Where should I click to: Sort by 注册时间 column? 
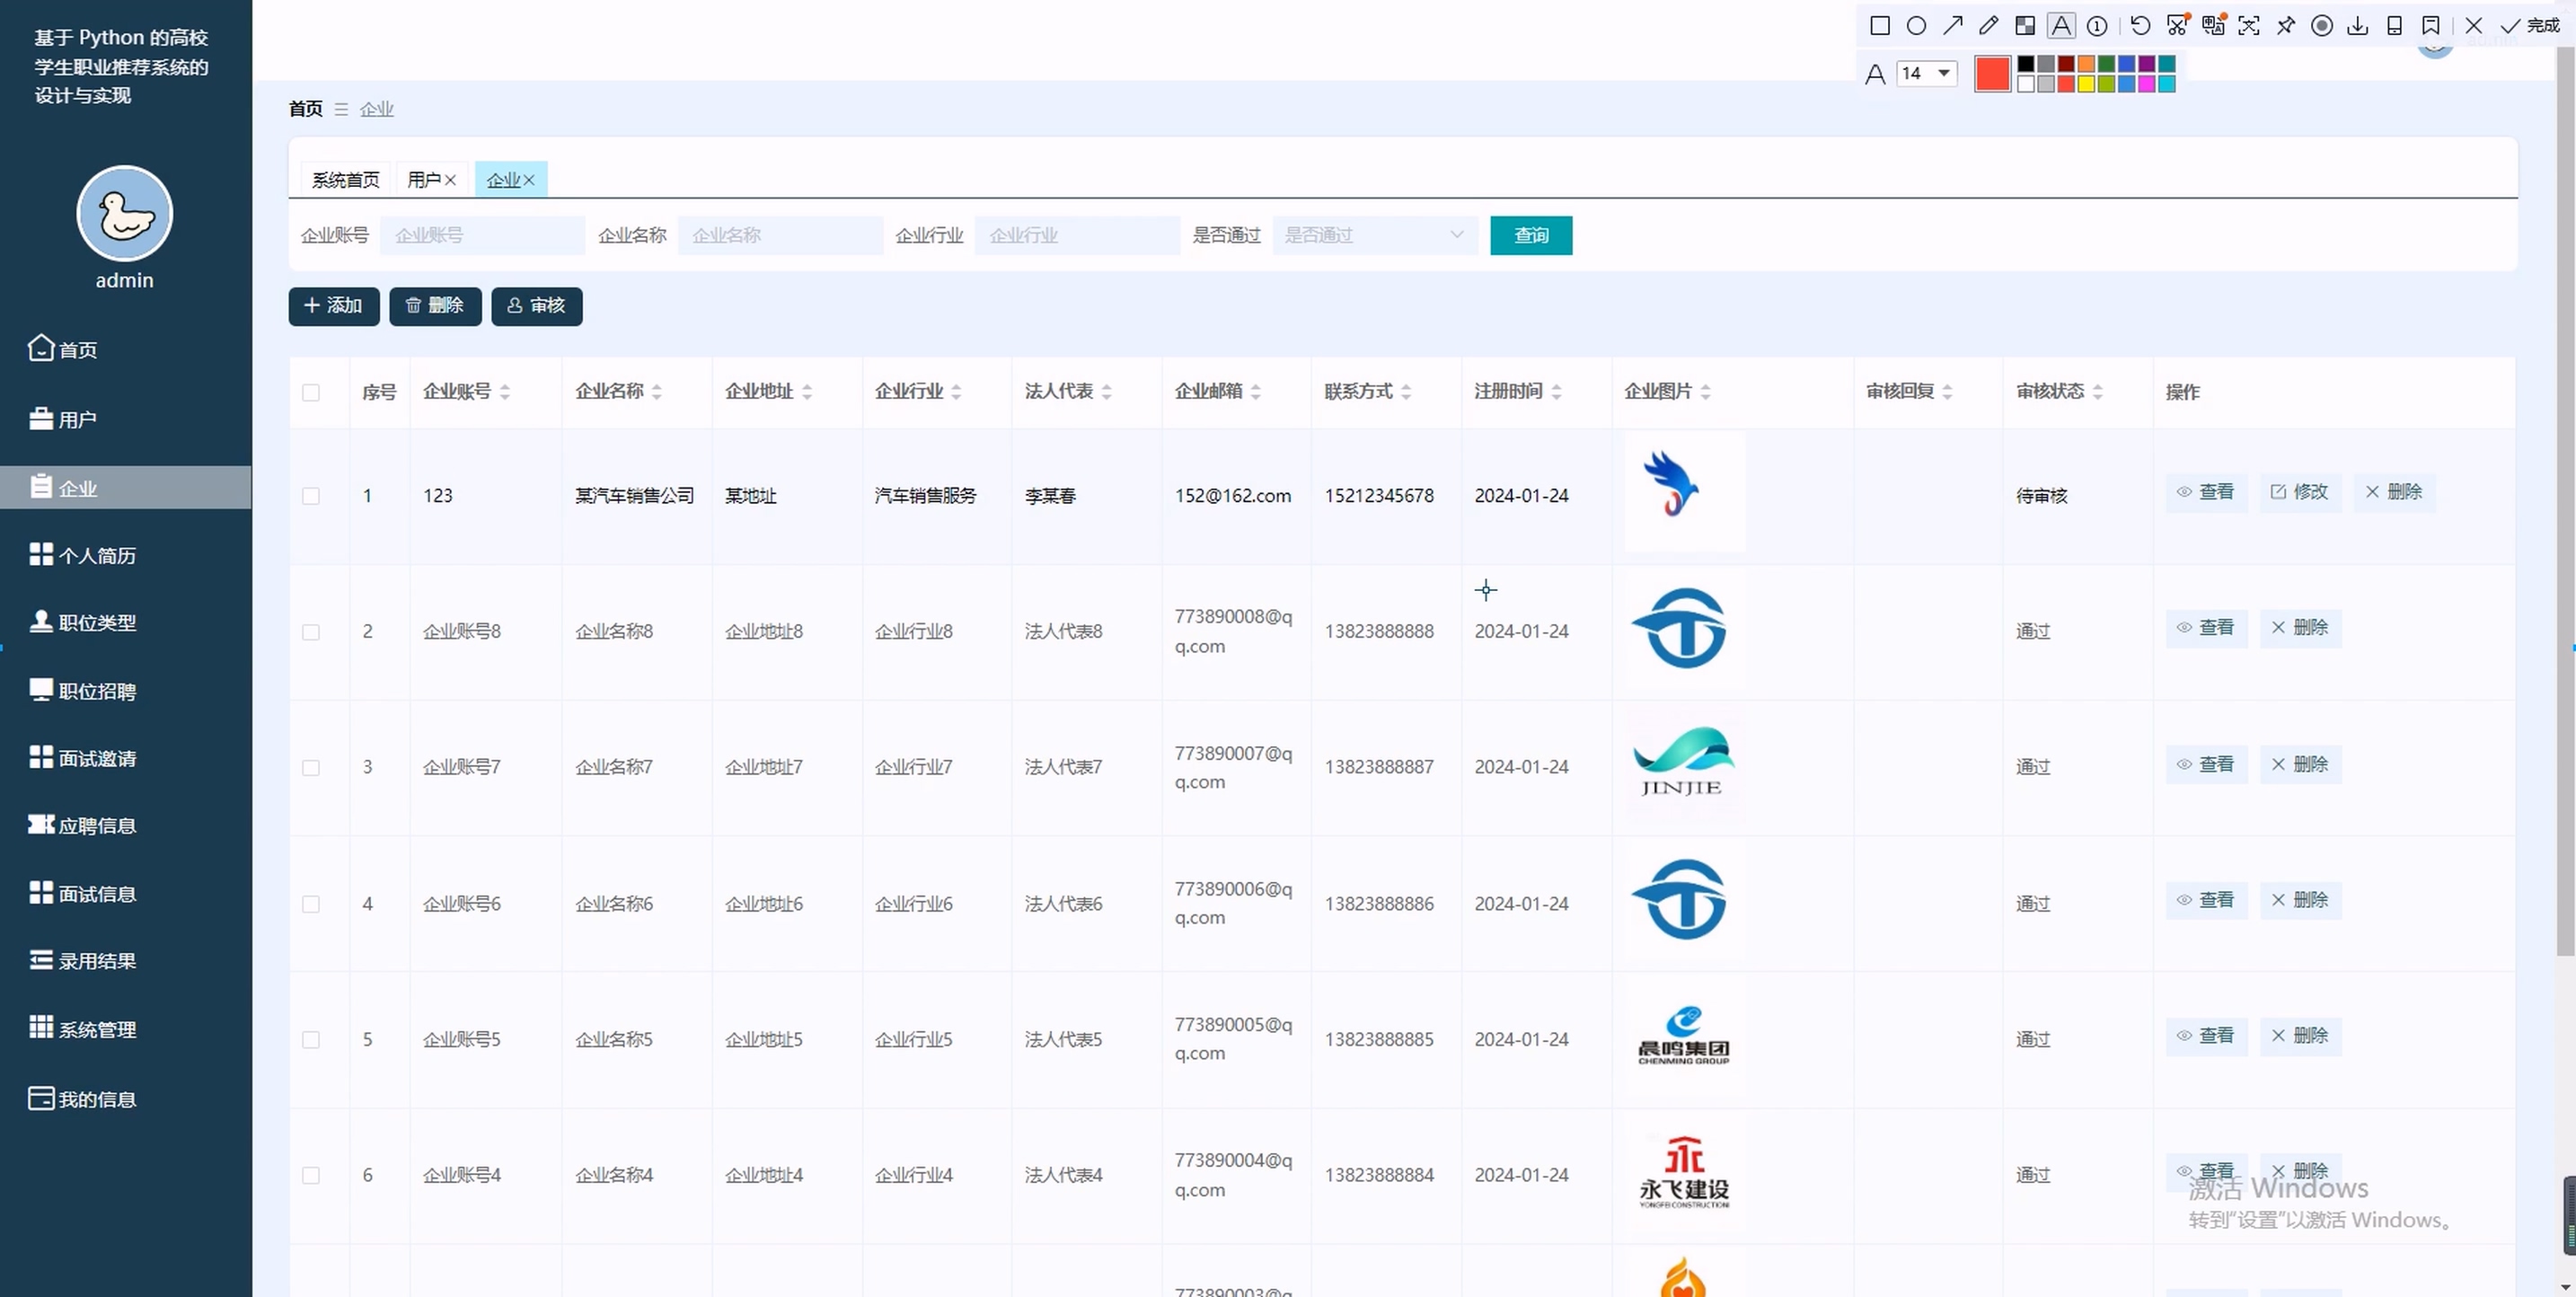click(1557, 392)
